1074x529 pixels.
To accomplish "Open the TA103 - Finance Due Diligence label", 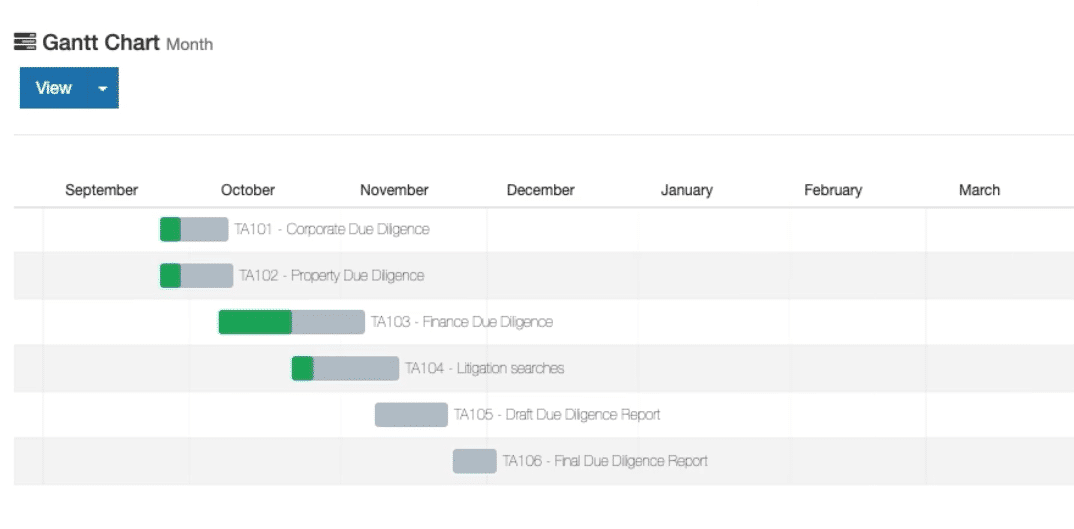I will point(461,322).
